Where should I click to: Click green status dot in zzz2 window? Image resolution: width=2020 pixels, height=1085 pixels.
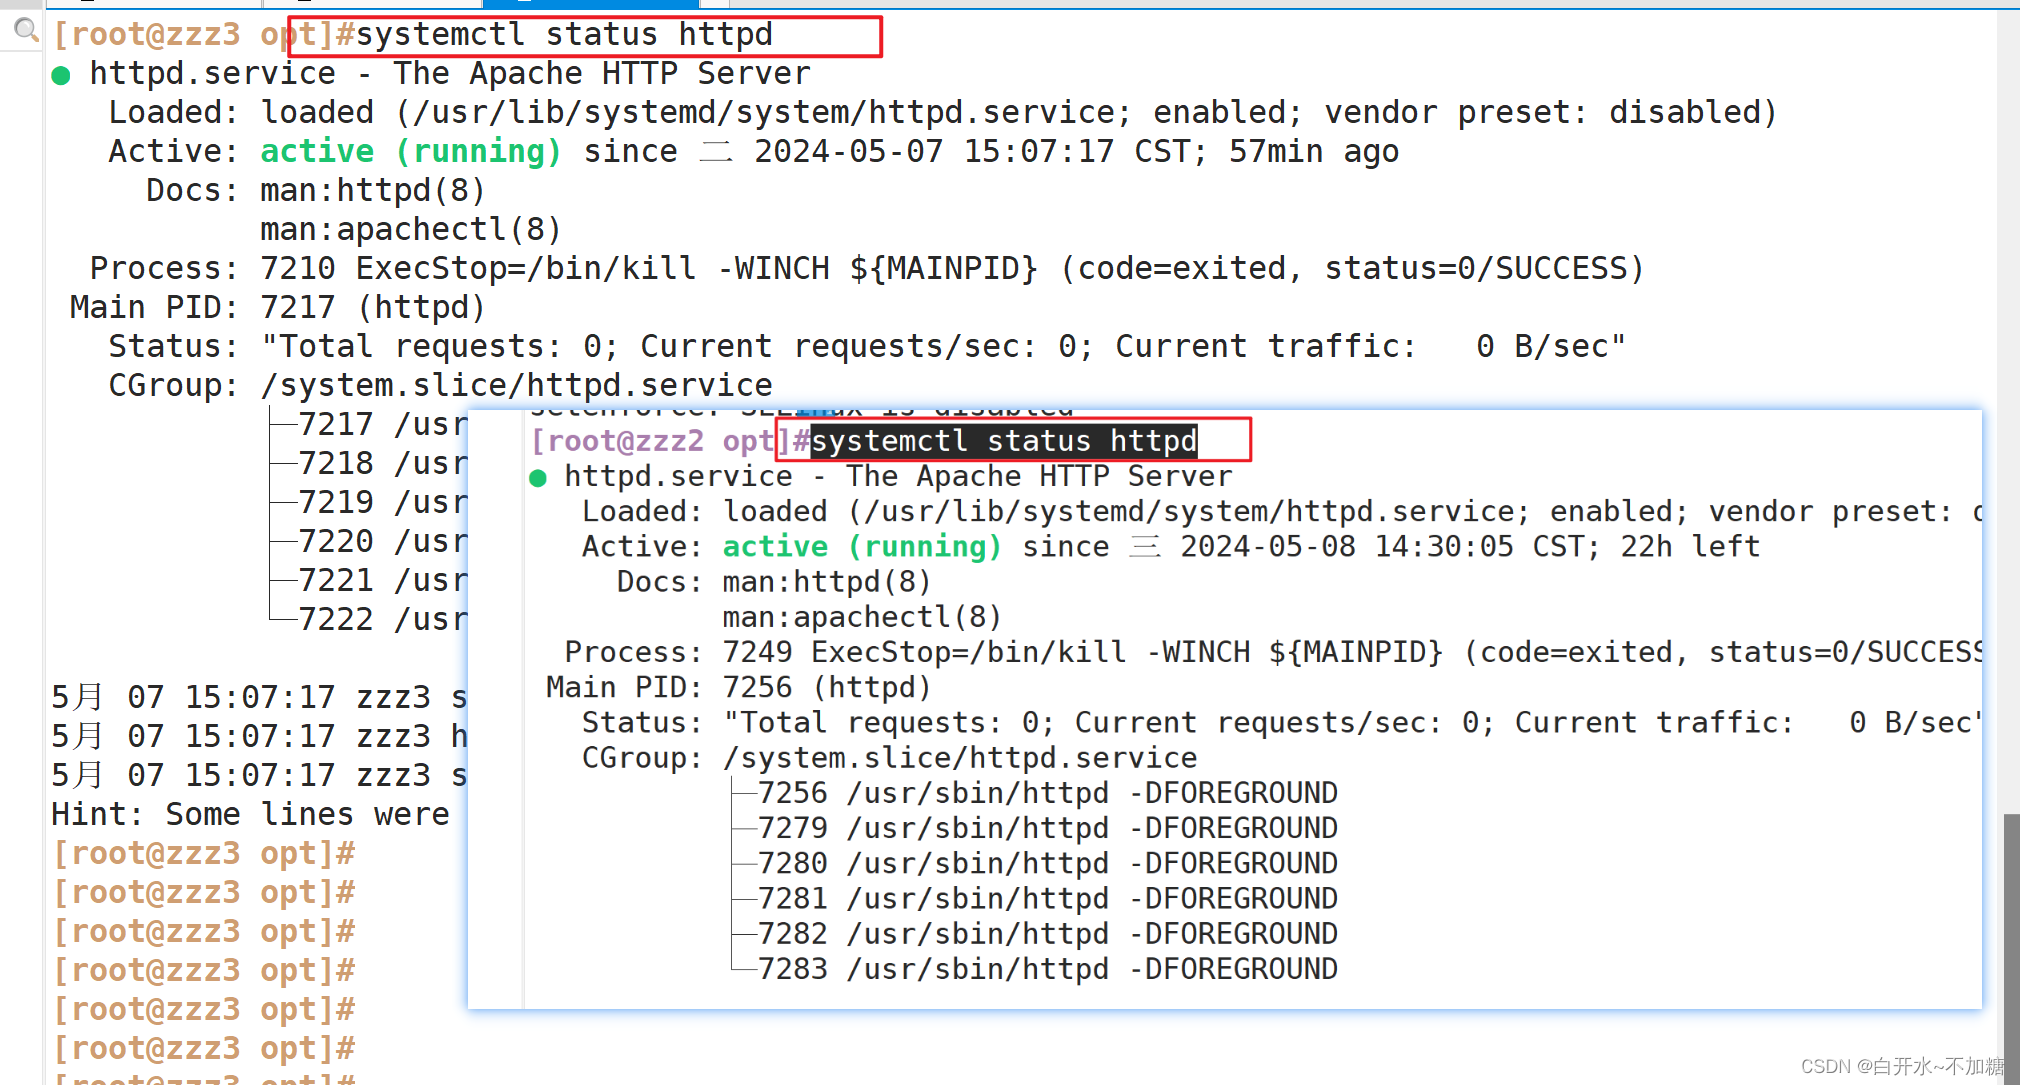click(x=538, y=478)
